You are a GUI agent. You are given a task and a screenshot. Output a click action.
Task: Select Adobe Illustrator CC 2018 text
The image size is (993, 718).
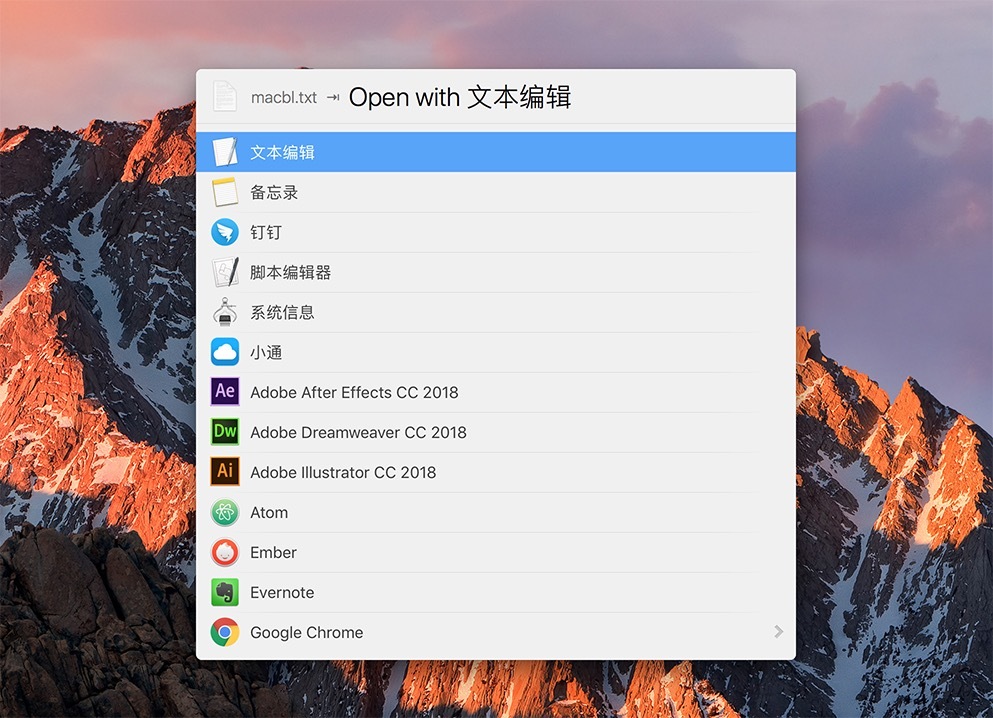click(343, 472)
